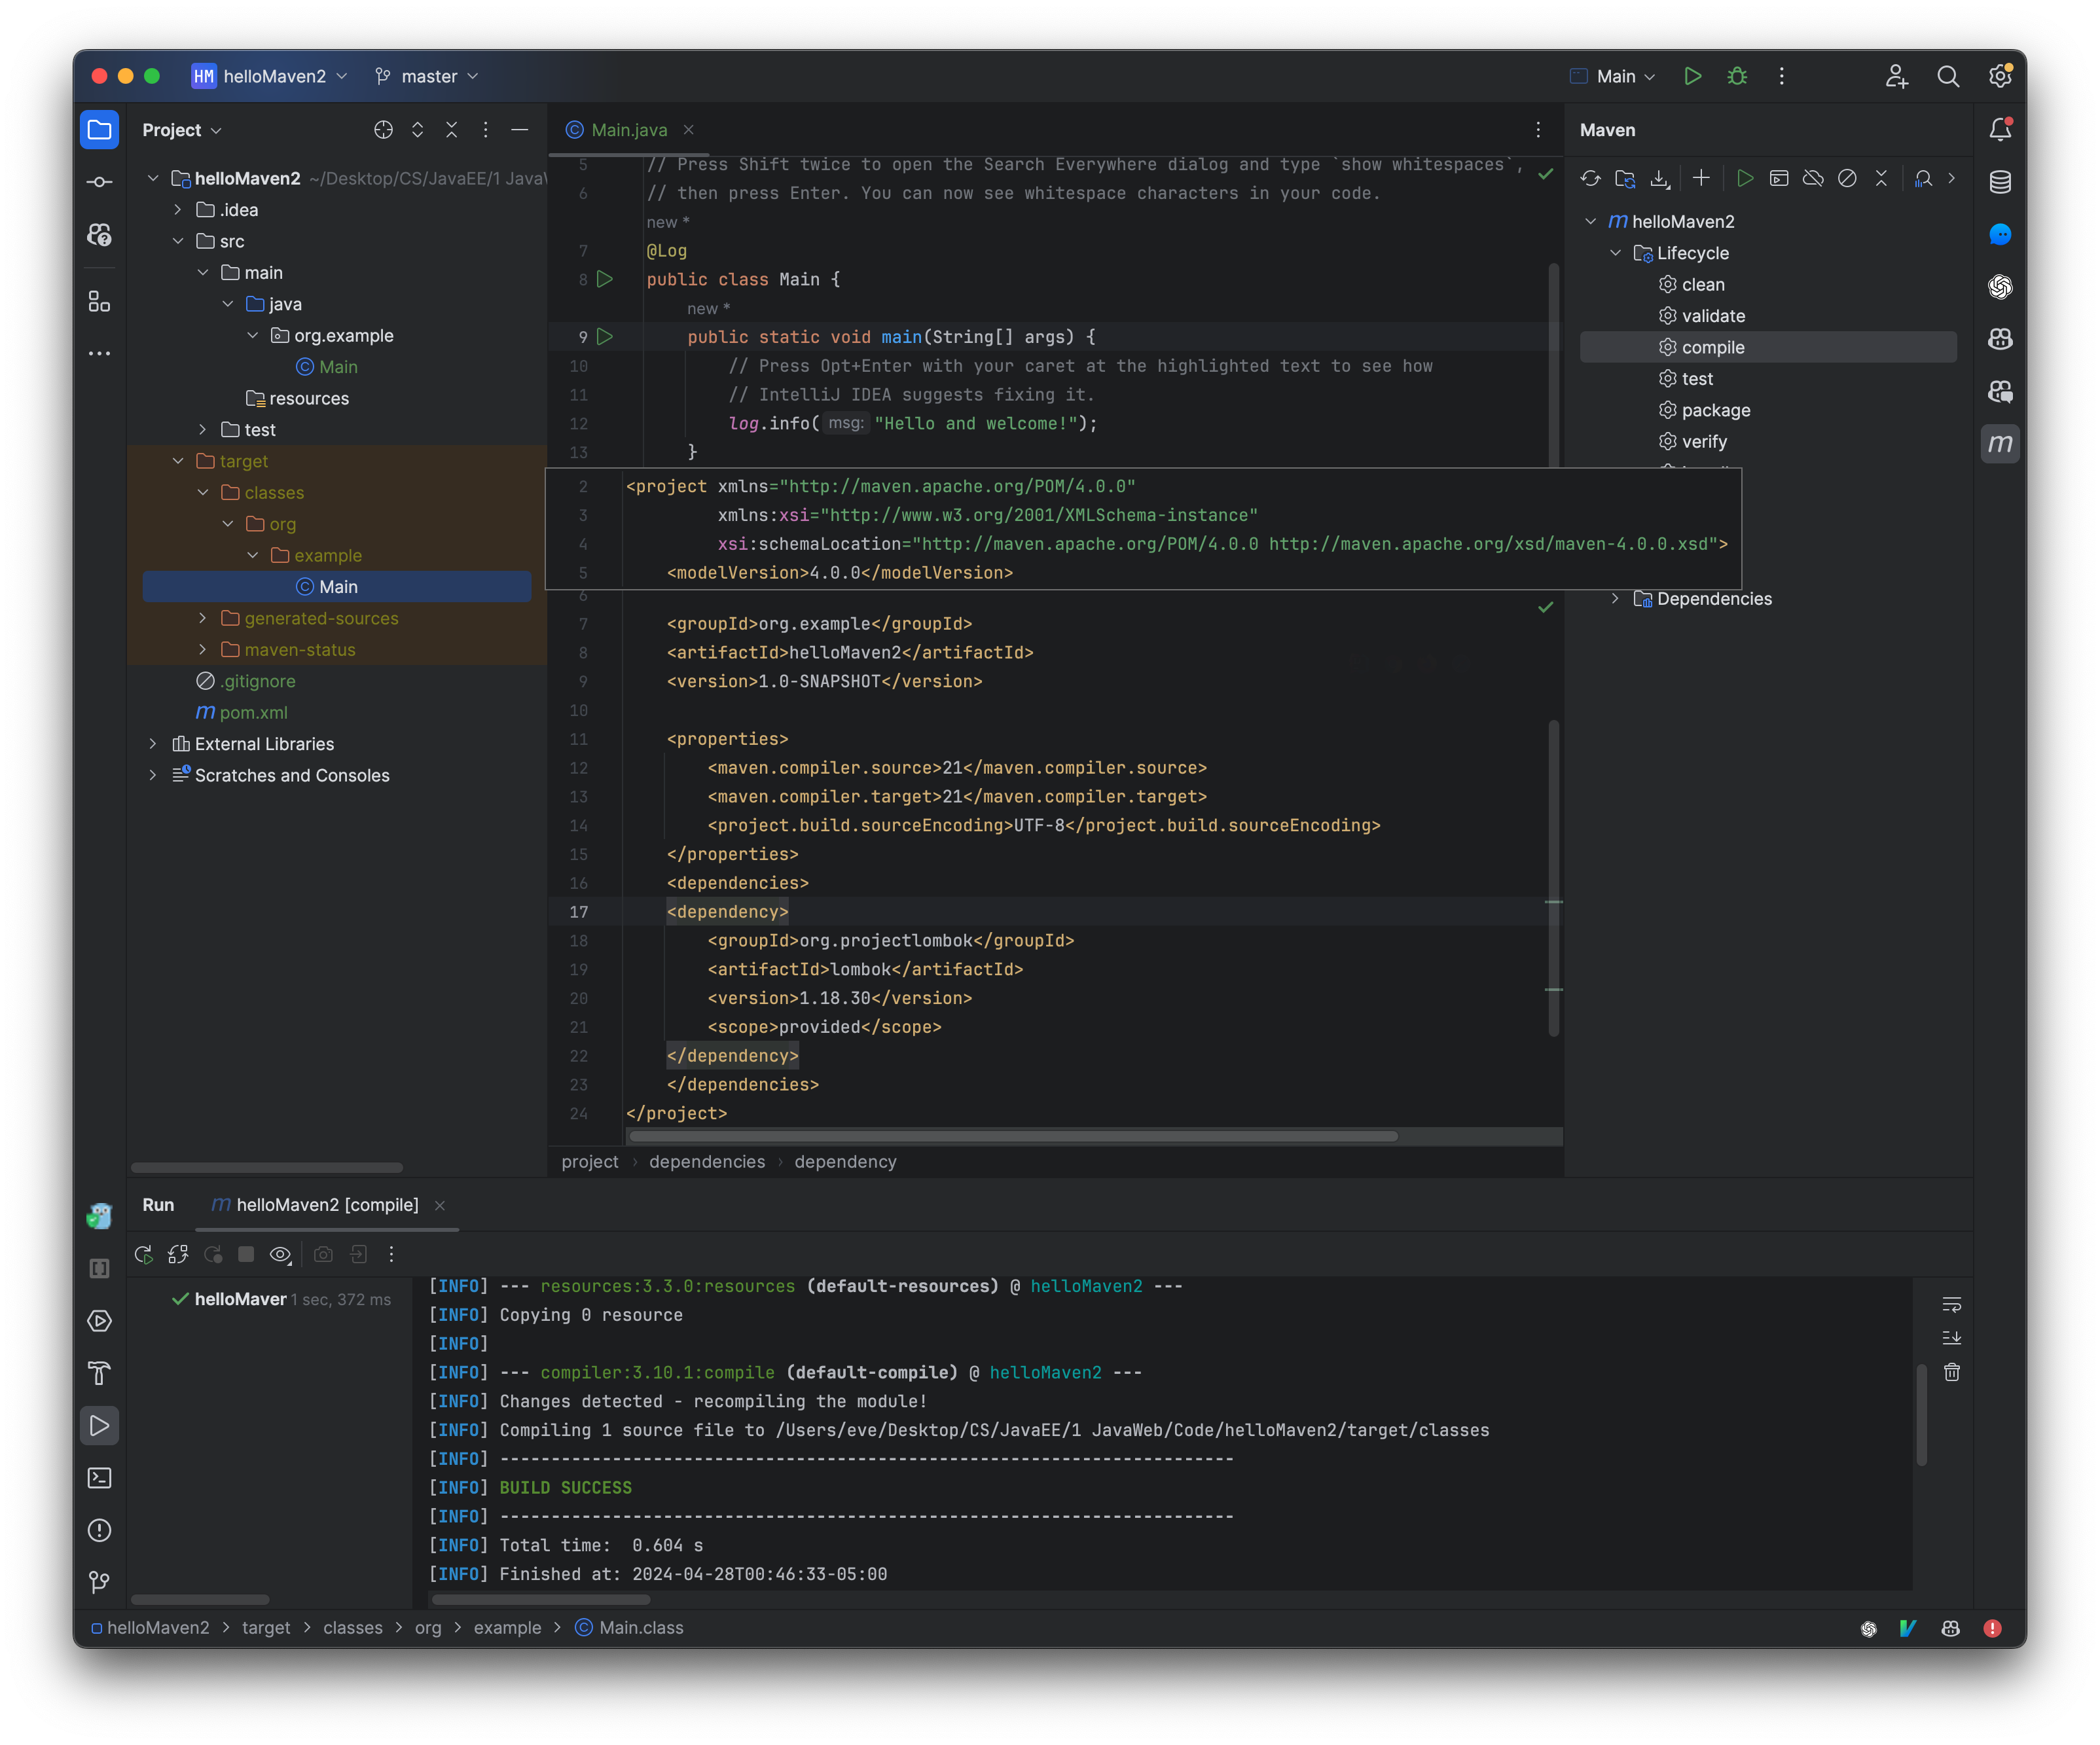This screenshot has width=2100, height=1745.
Task: Reload all Maven projects in the Maven panel
Action: 1590,178
